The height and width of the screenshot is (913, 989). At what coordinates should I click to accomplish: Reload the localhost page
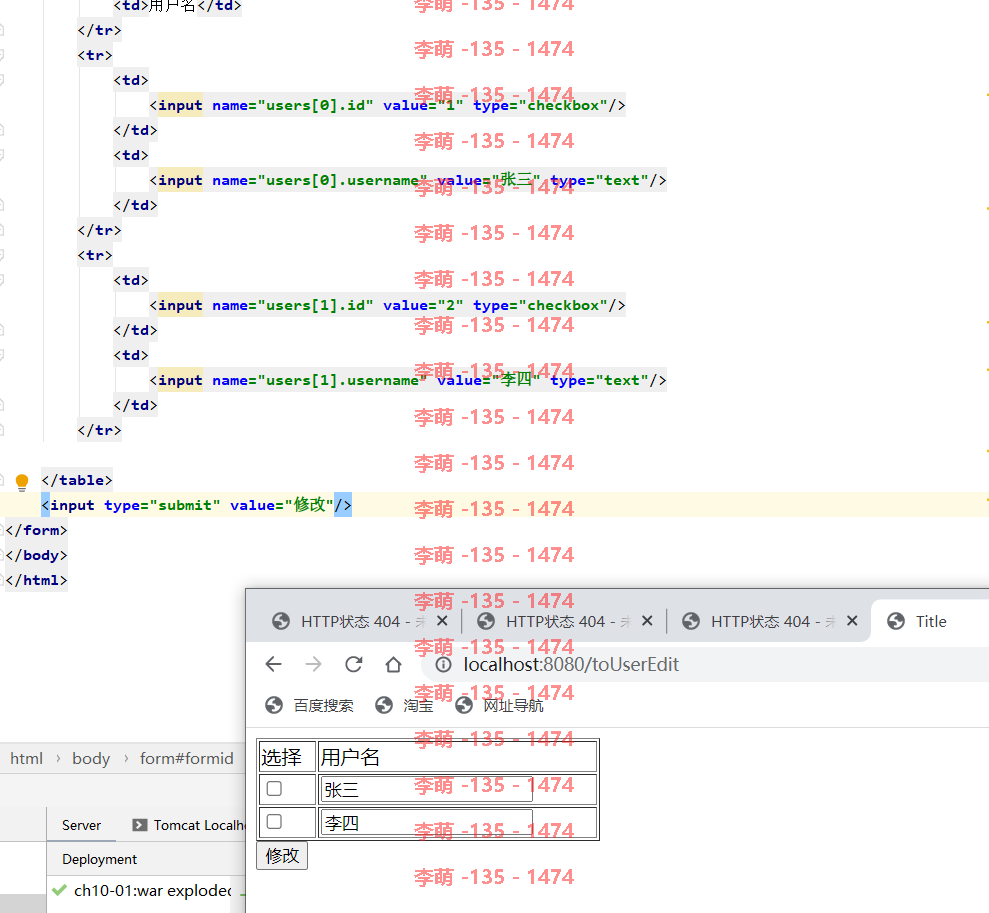pyautogui.click(x=354, y=665)
